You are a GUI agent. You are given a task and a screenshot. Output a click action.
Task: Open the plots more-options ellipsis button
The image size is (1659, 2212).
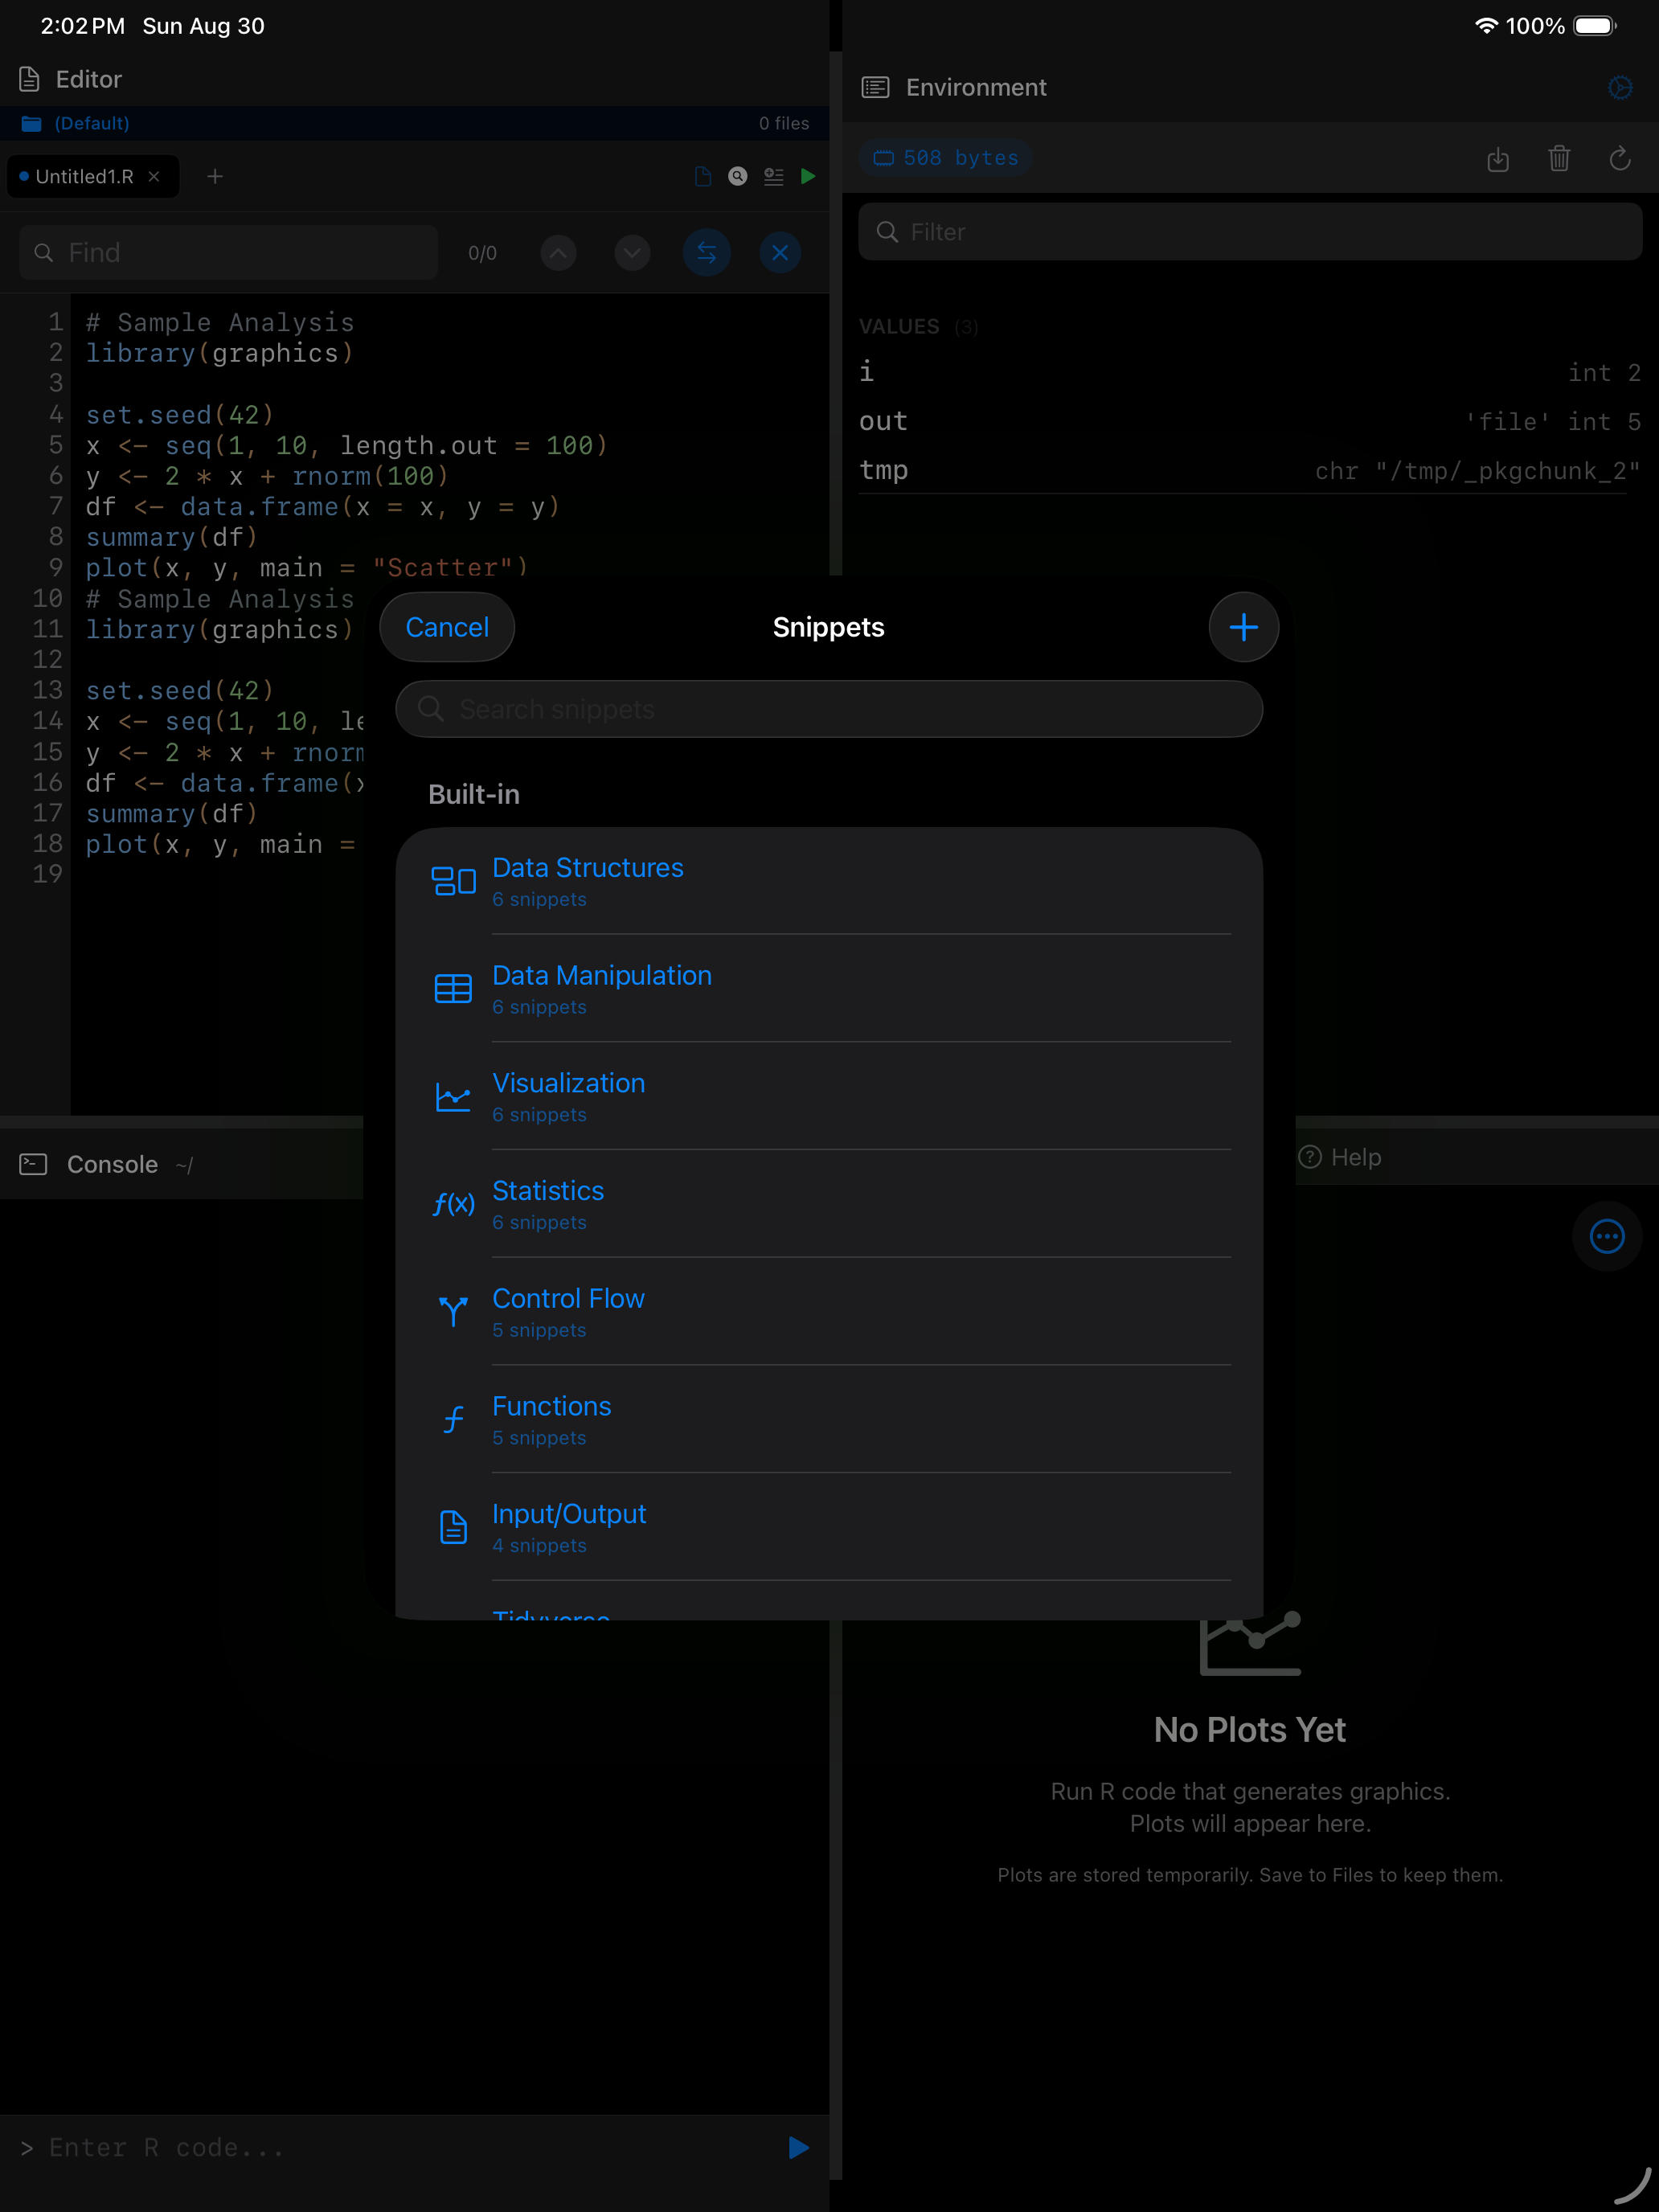pos(1607,1236)
